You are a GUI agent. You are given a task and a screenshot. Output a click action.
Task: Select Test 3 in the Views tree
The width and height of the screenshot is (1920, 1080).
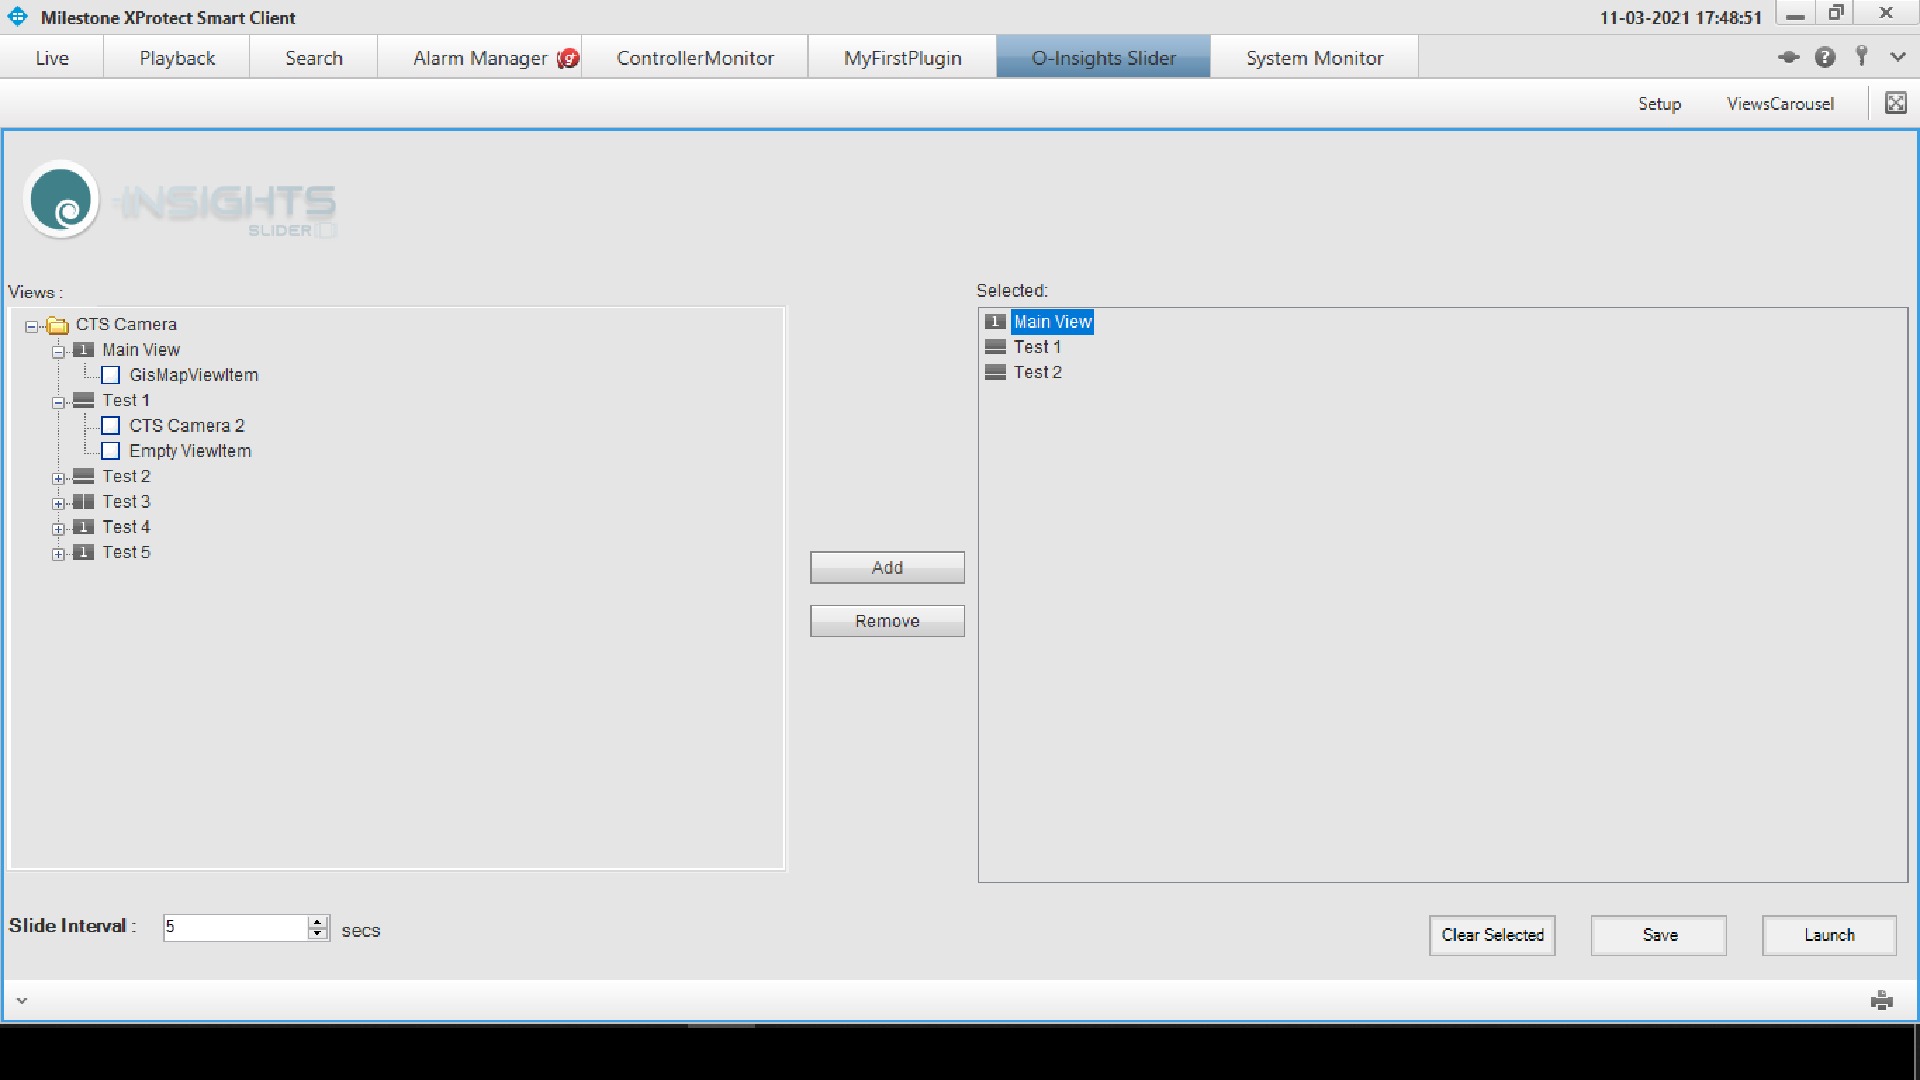click(x=126, y=501)
